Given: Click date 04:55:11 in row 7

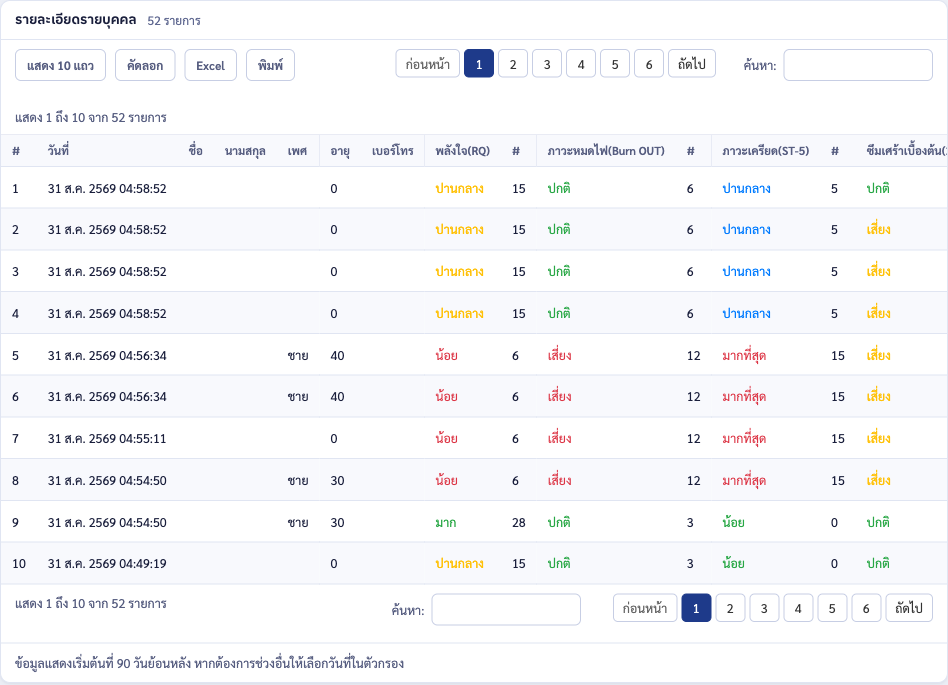Looking at the screenshot, I should [x=107, y=438].
